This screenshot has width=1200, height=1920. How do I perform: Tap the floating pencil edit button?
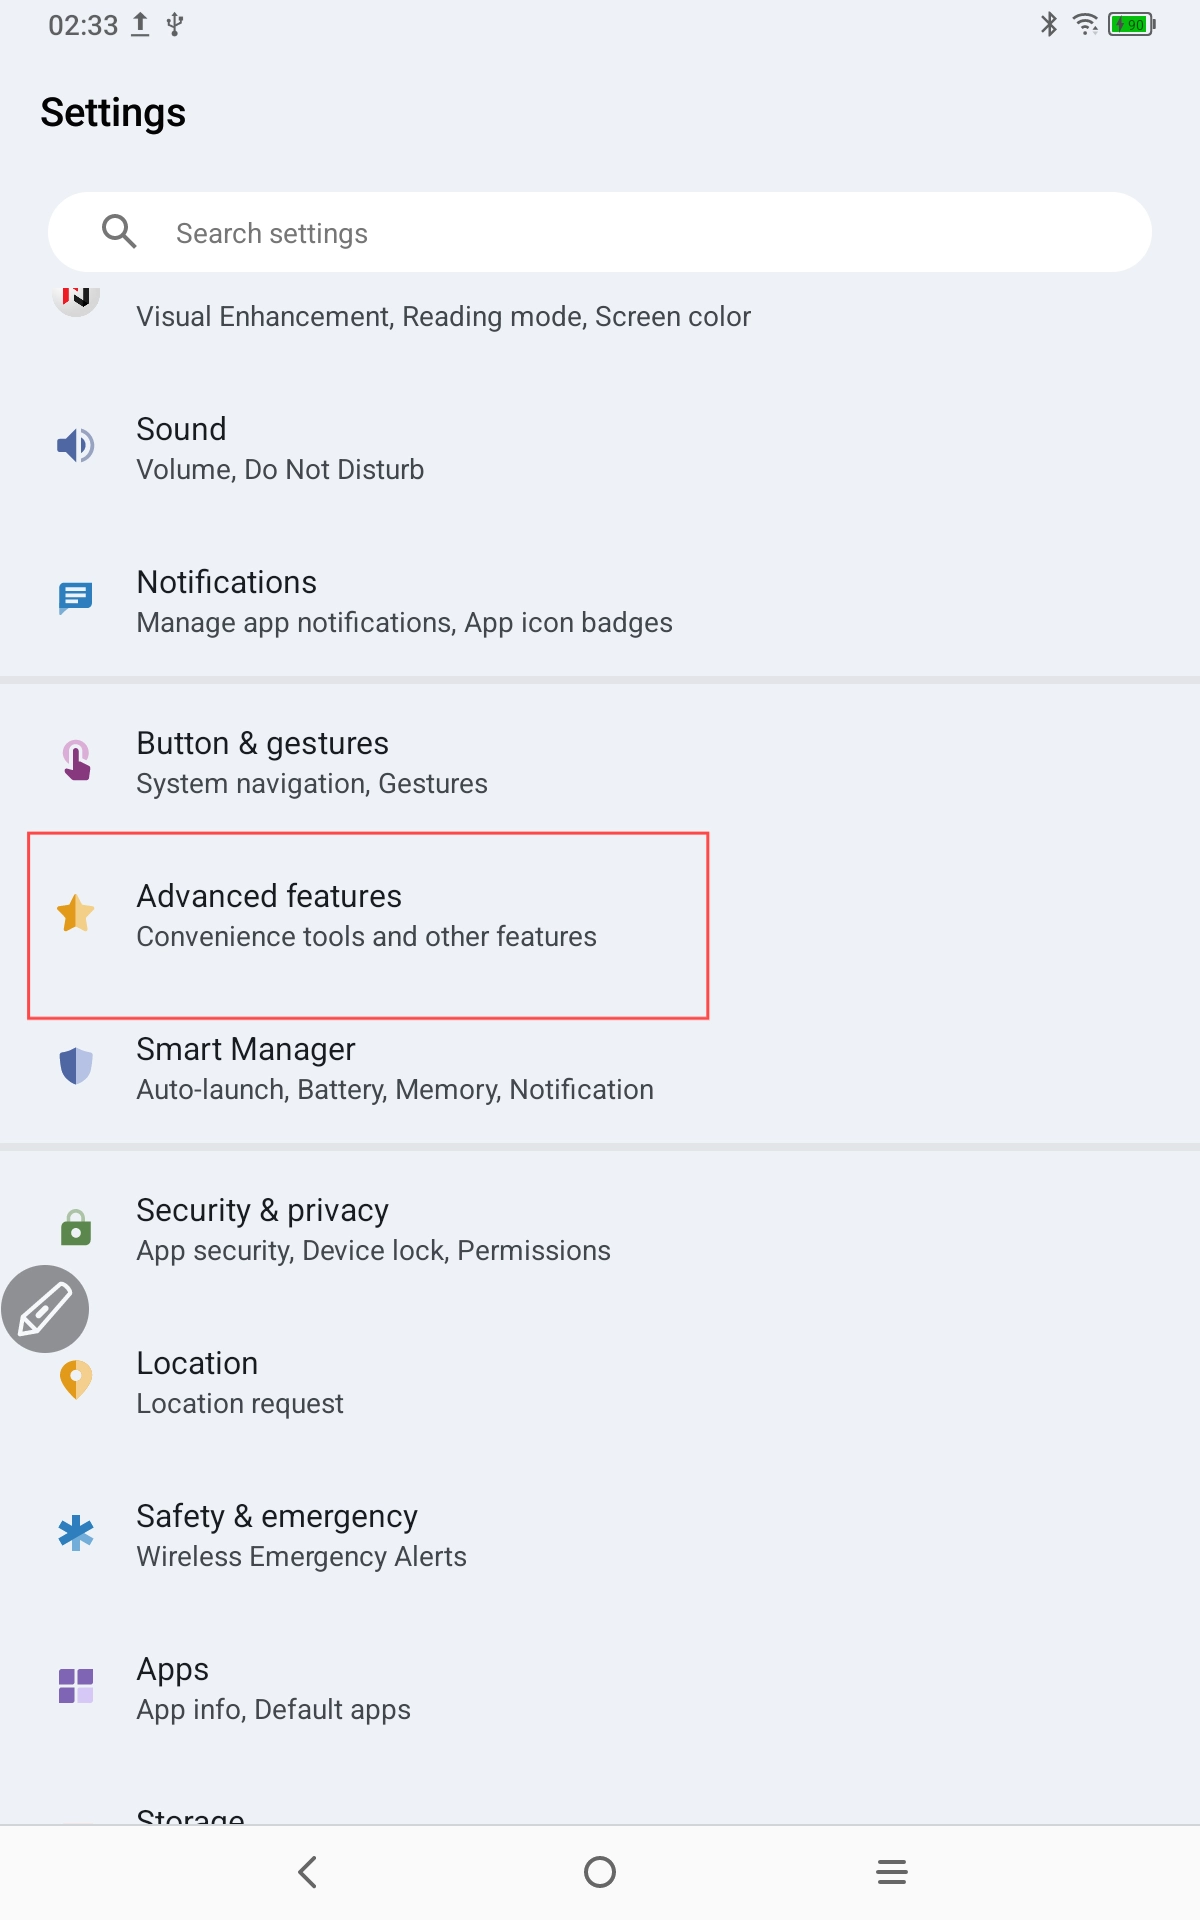click(45, 1309)
